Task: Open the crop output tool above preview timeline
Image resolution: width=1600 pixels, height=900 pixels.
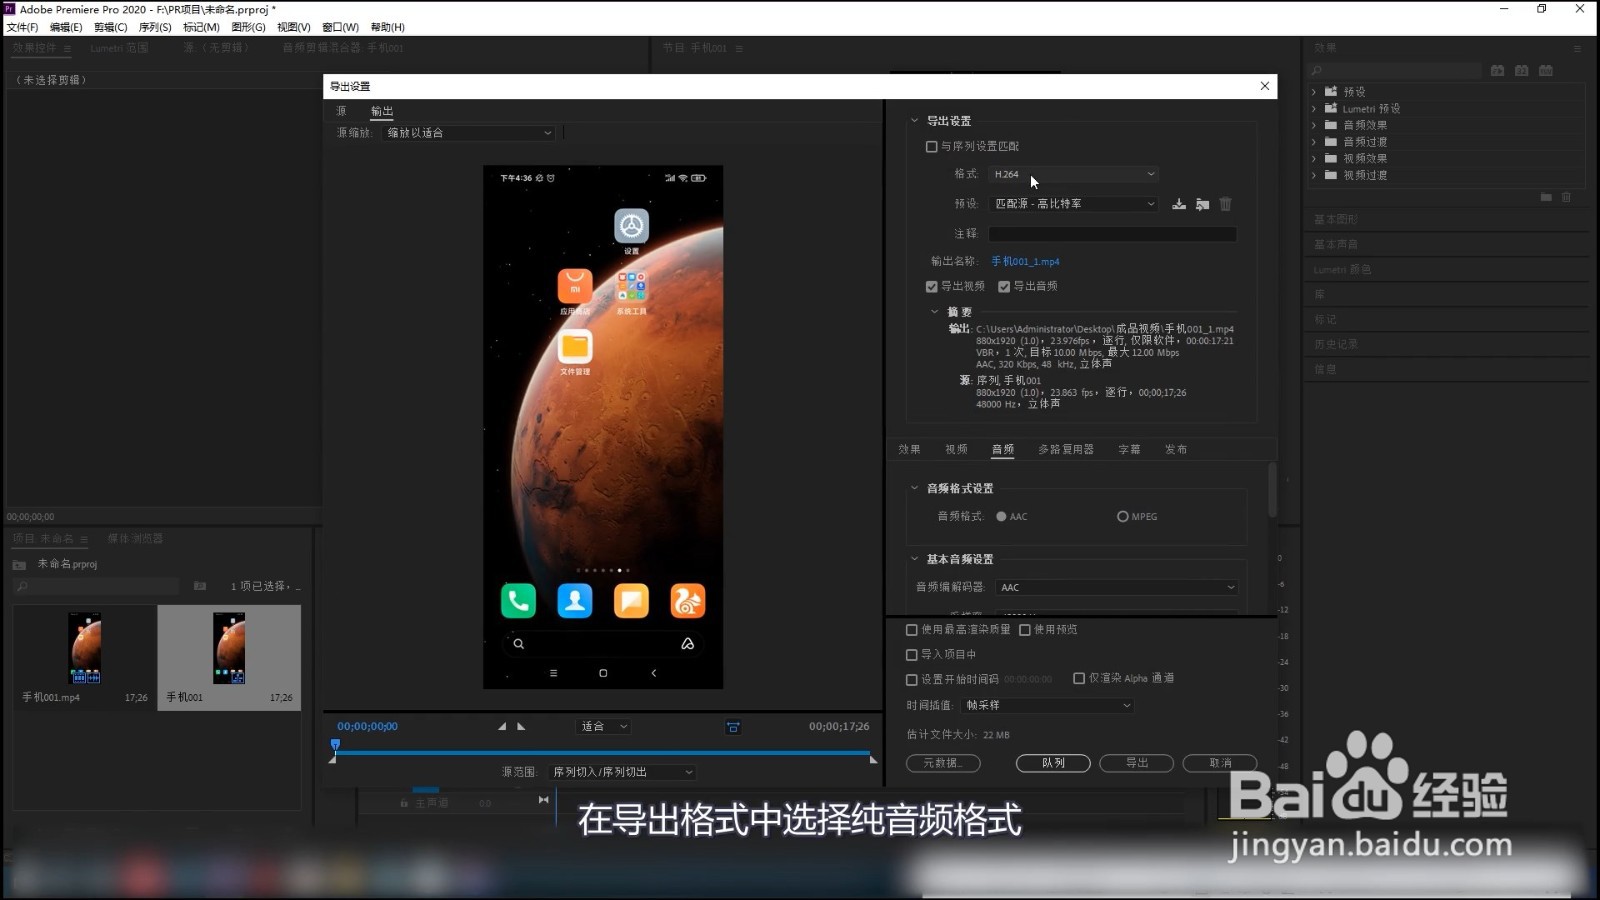Action: click(734, 726)
